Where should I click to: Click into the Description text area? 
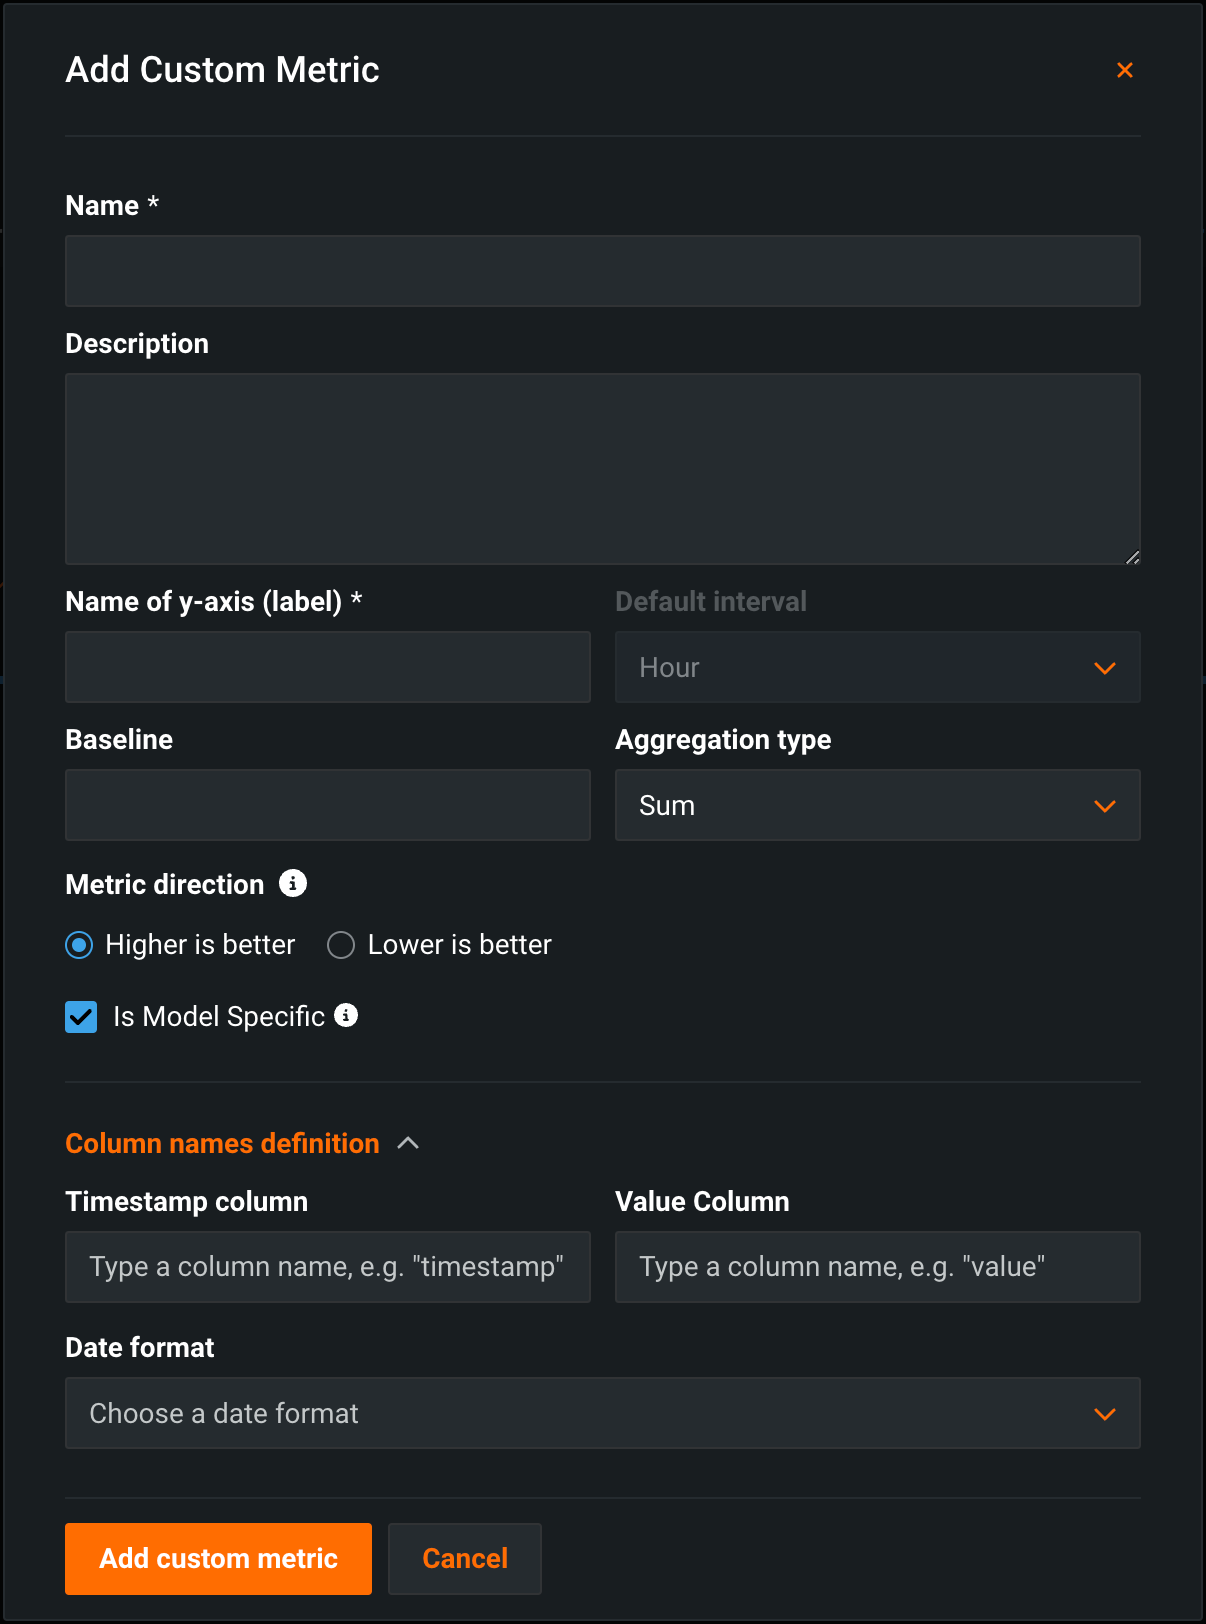tap(602, 468)
